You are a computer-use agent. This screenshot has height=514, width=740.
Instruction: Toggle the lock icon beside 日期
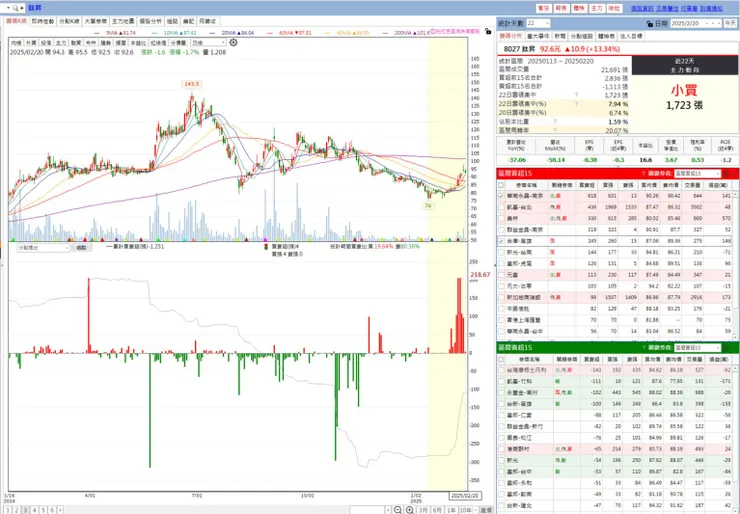[x=649, y=24]
